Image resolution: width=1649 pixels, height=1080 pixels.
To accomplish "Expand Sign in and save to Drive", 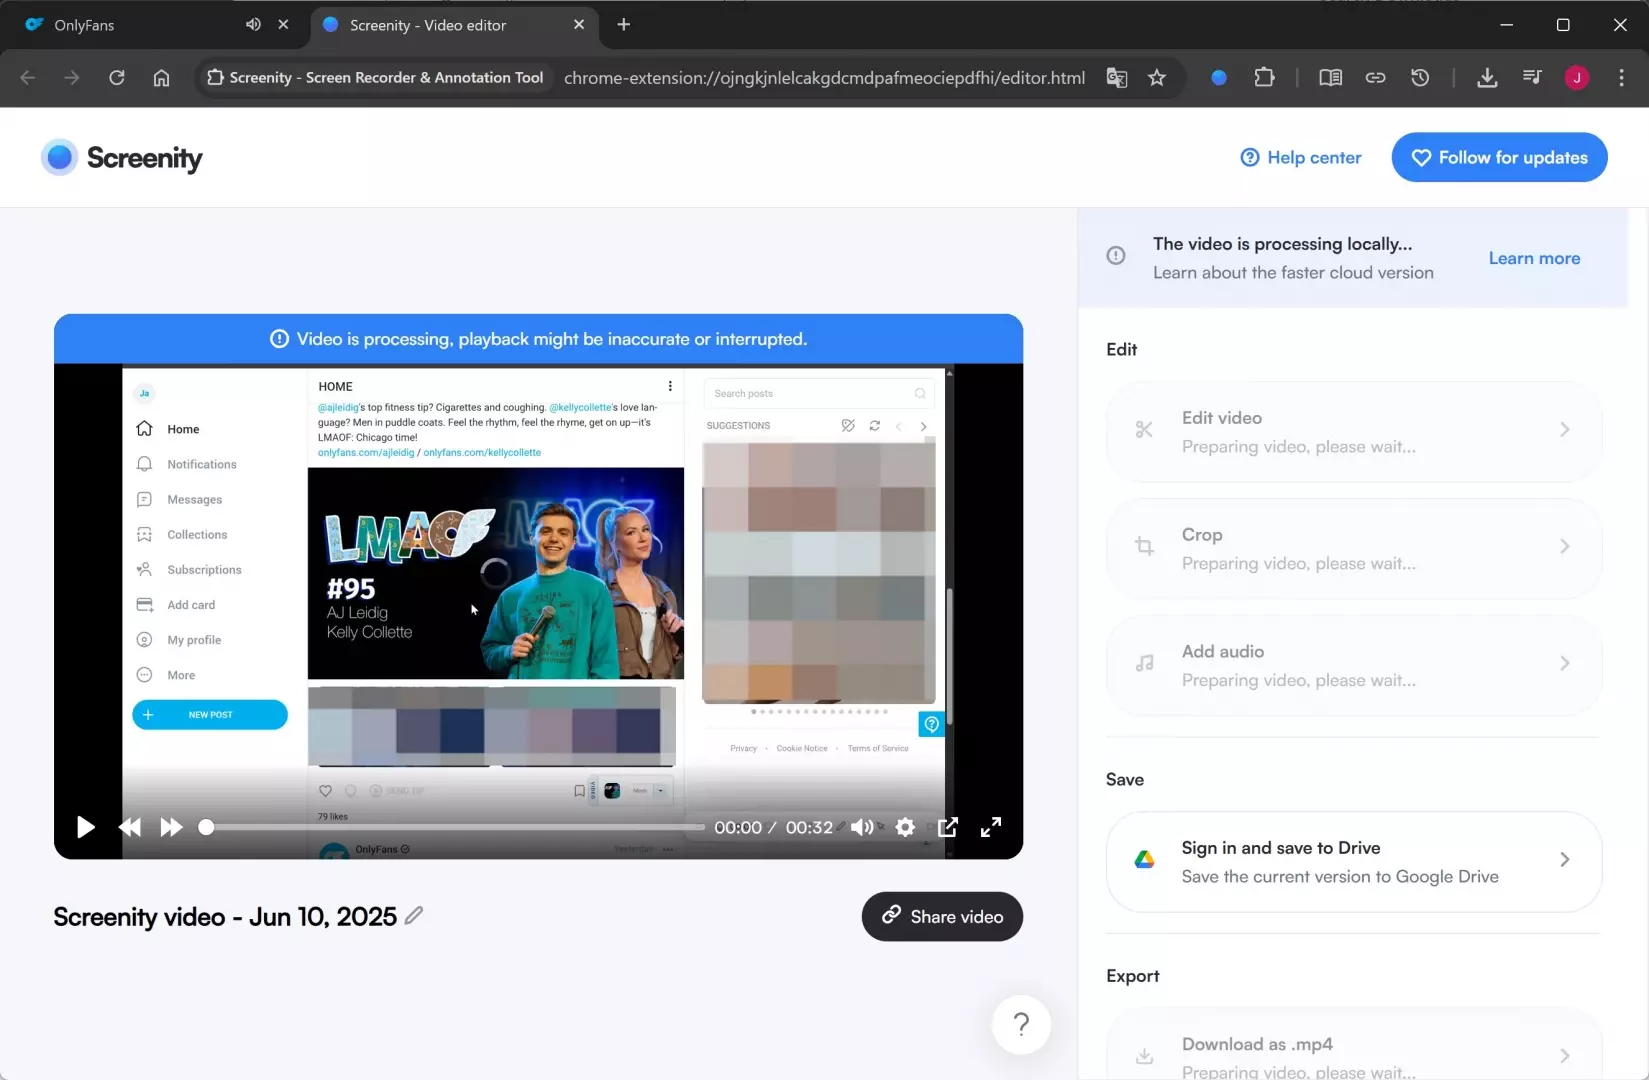I will 1354,861.
